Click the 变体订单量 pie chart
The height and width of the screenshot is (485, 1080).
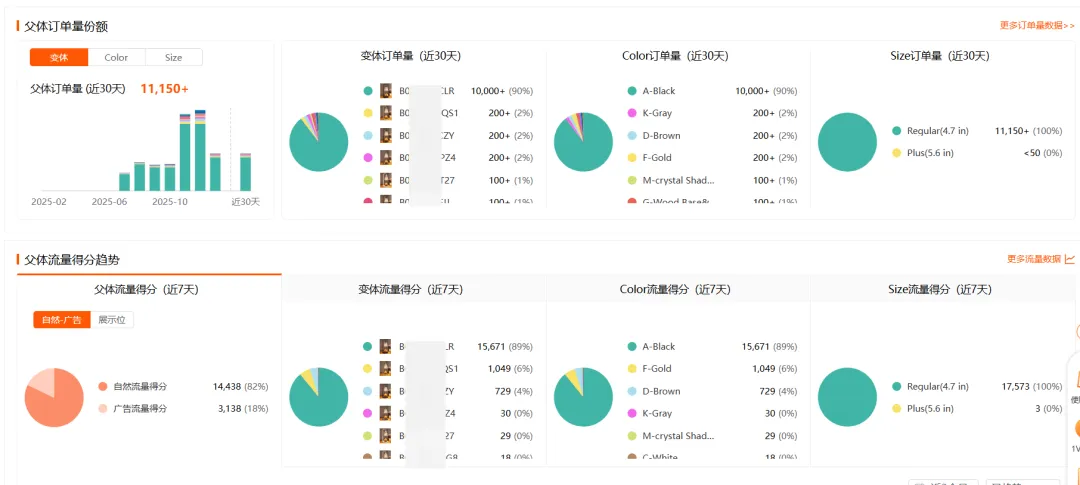[319, 142]
